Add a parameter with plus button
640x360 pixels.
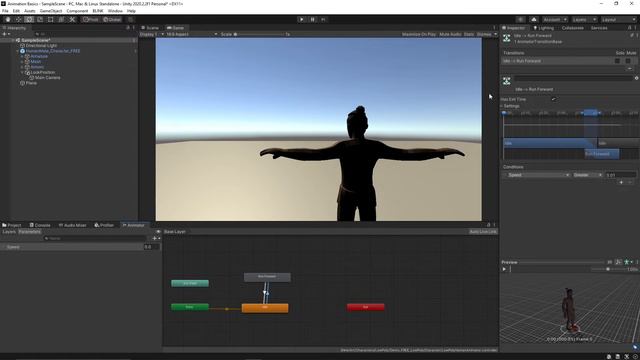click(x=155, y=238)
